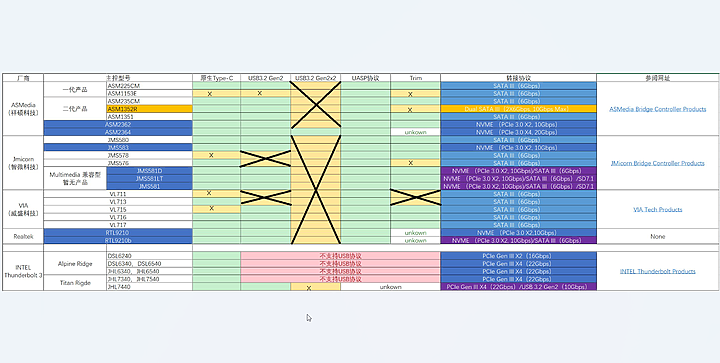The width and height of the screenshot is (720, 363).
Task: Select the 参阅网址 column header
Action: pyautogui.click(x=658, y=78)
